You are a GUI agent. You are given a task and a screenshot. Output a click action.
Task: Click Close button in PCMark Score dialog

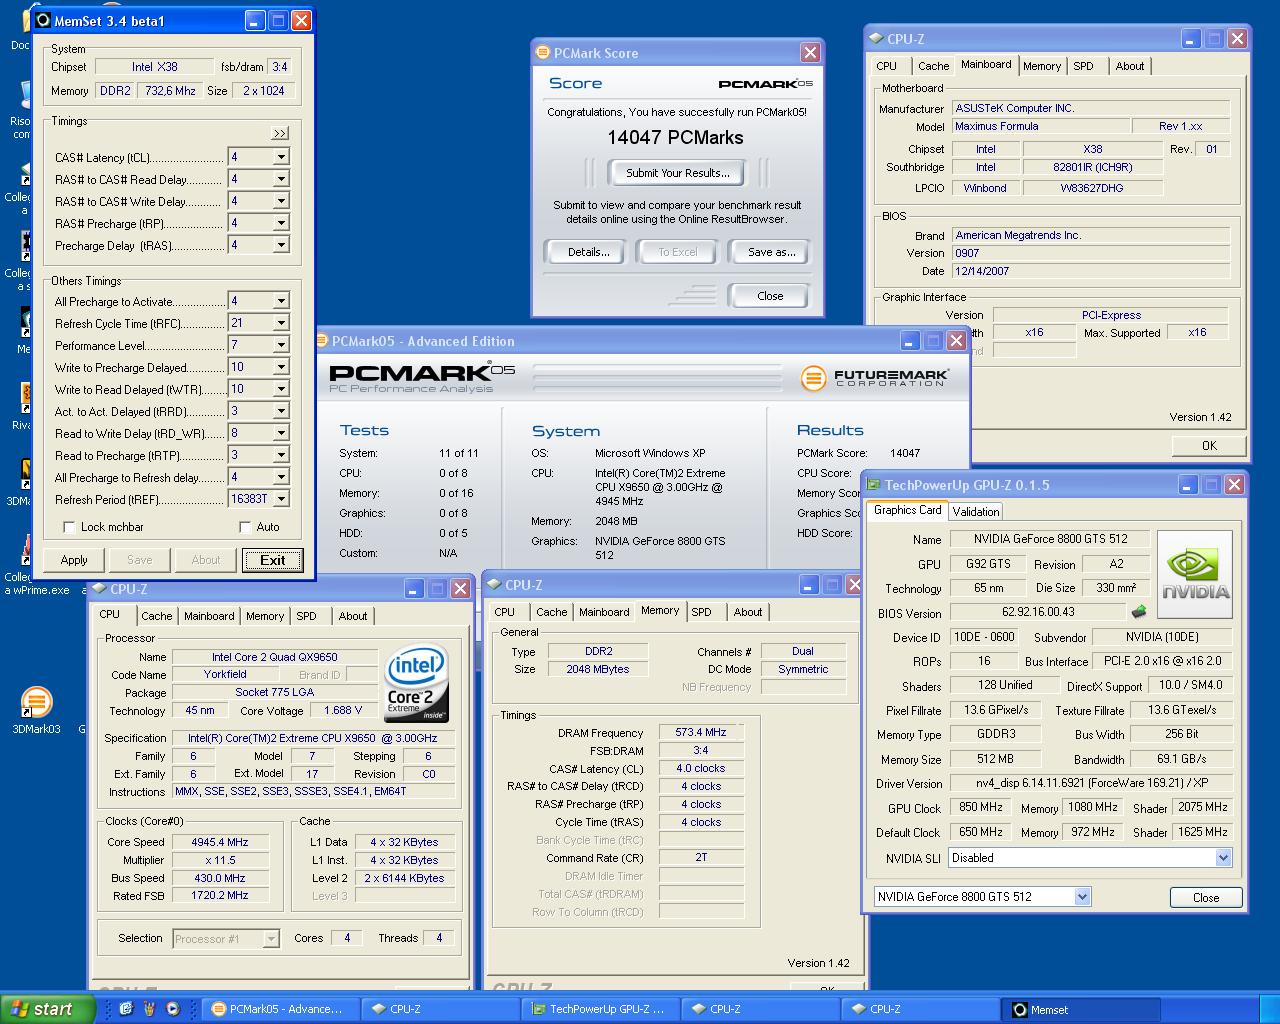770,296
